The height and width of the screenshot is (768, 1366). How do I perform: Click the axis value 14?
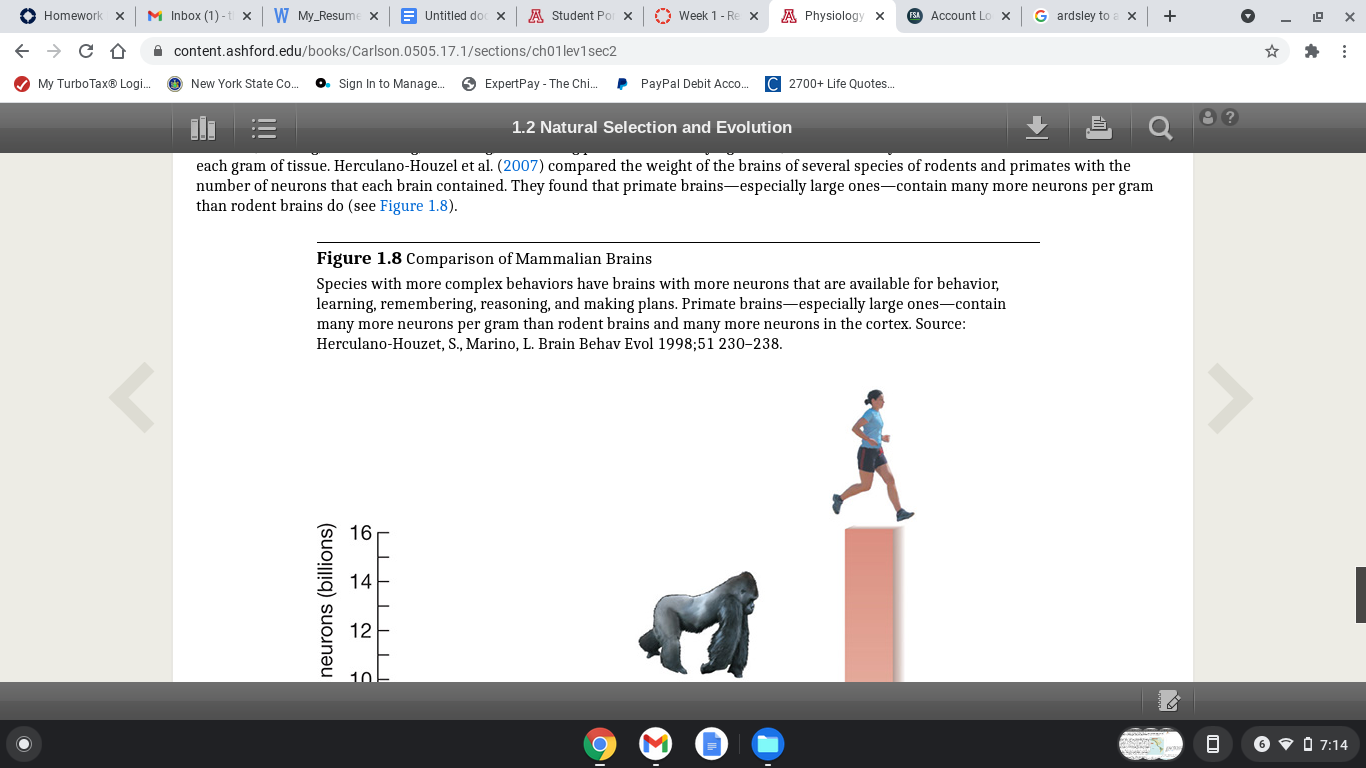tap(361, 582)
